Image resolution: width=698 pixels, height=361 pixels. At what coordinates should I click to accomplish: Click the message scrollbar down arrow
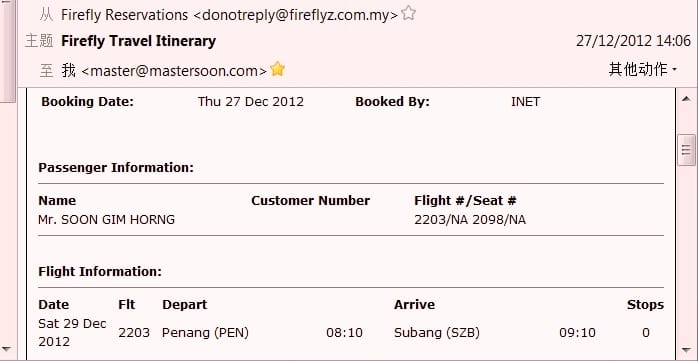pyautogui.click(x=686, y=350)
